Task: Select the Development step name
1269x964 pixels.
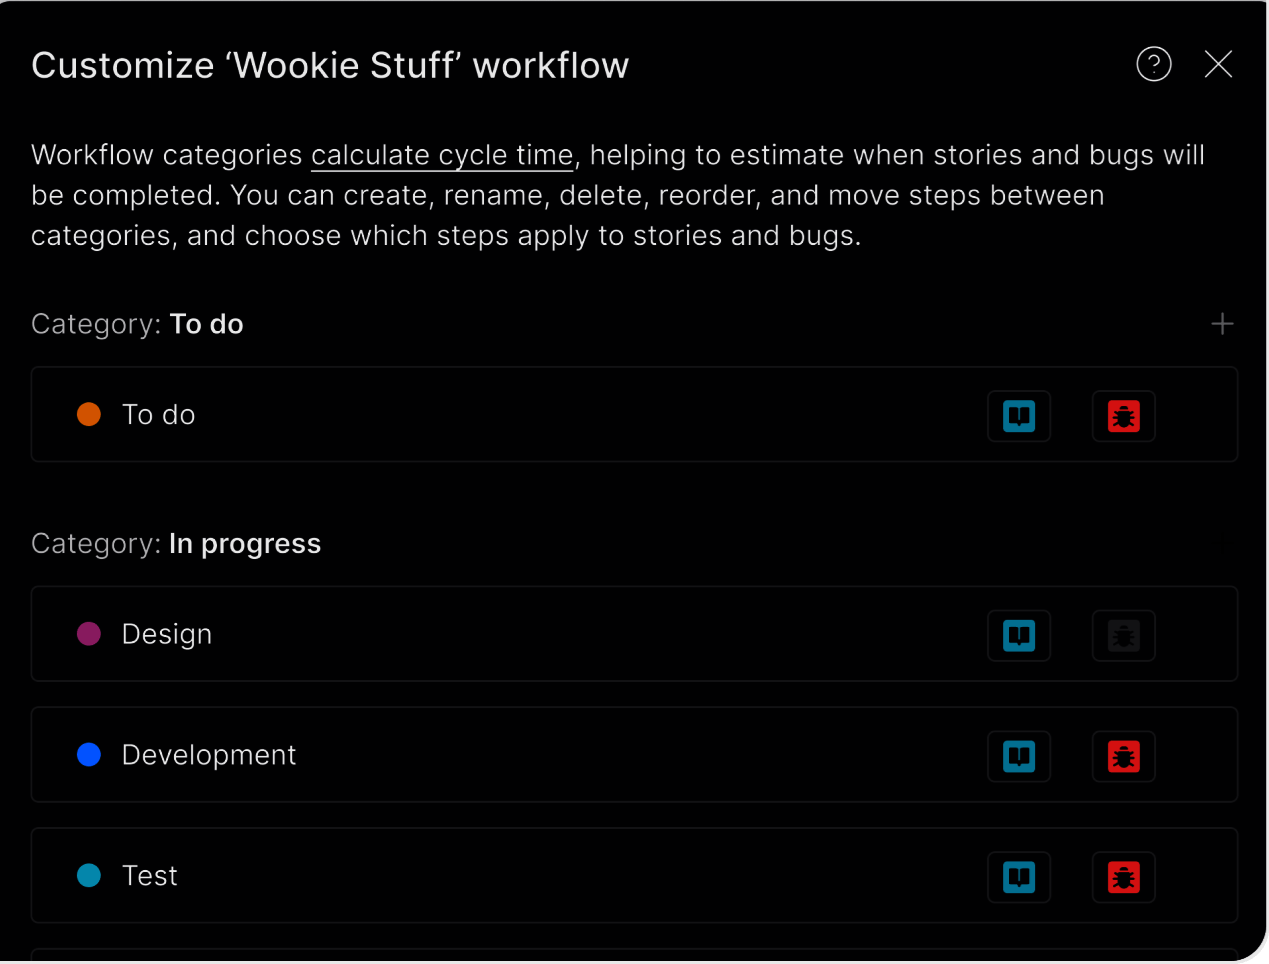Action: pos(209,755)
